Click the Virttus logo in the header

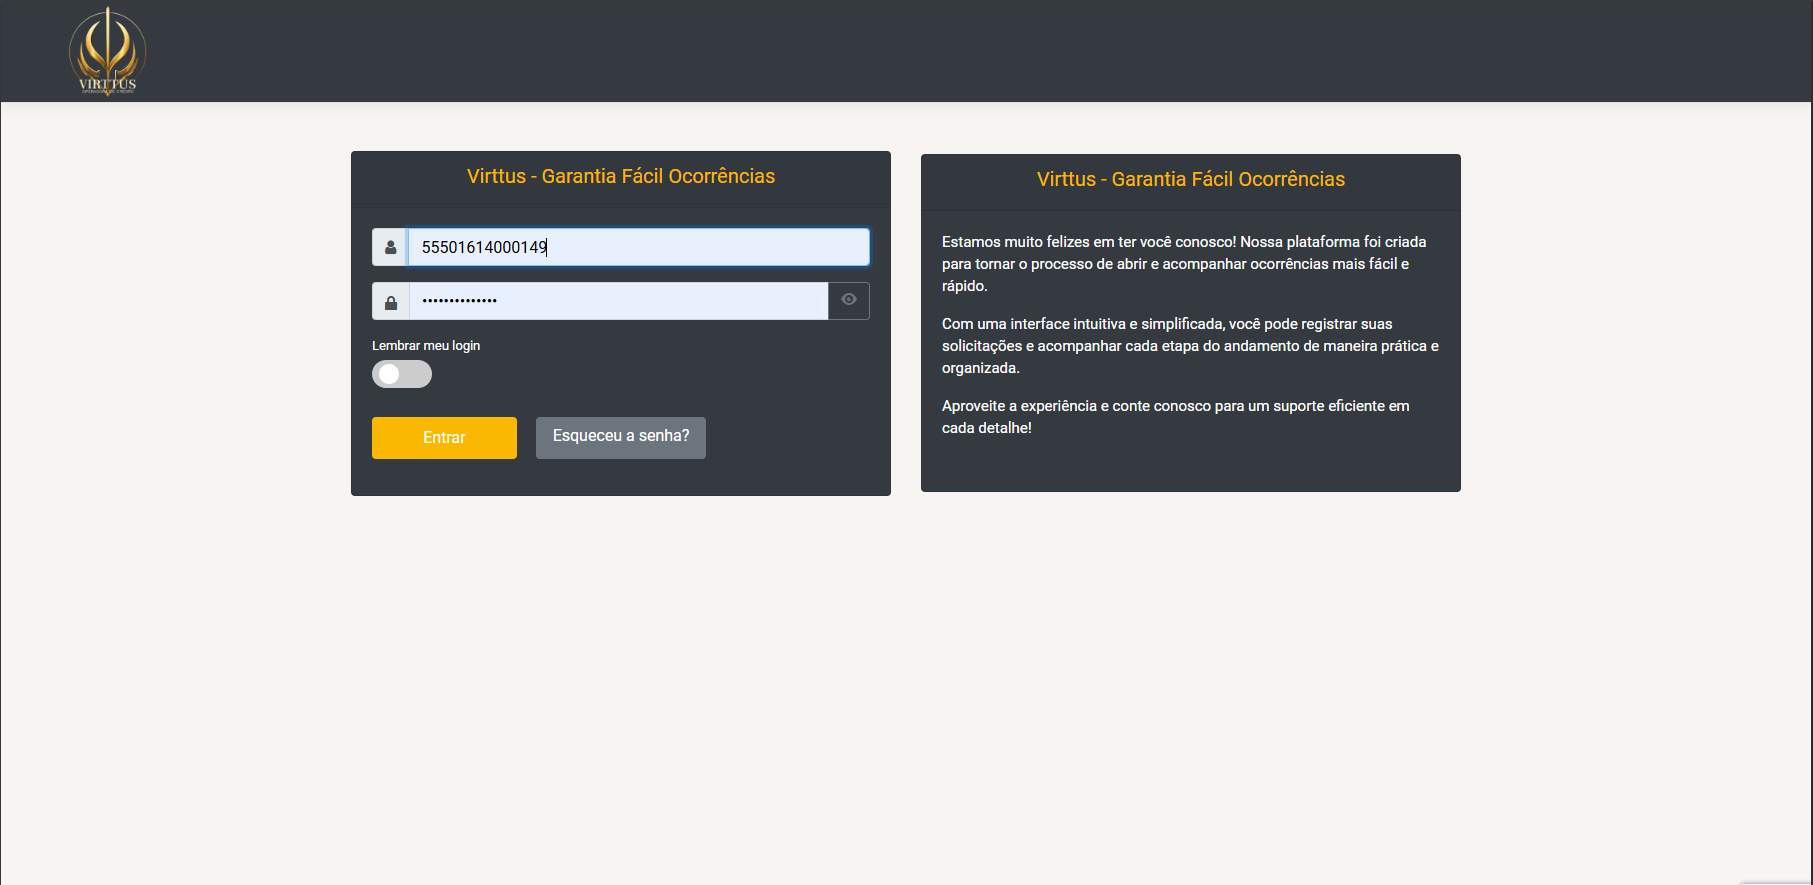point(107,48)
